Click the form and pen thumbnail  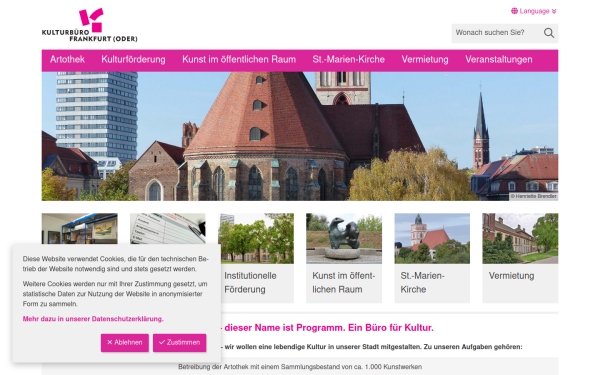[x=168, y=228]
